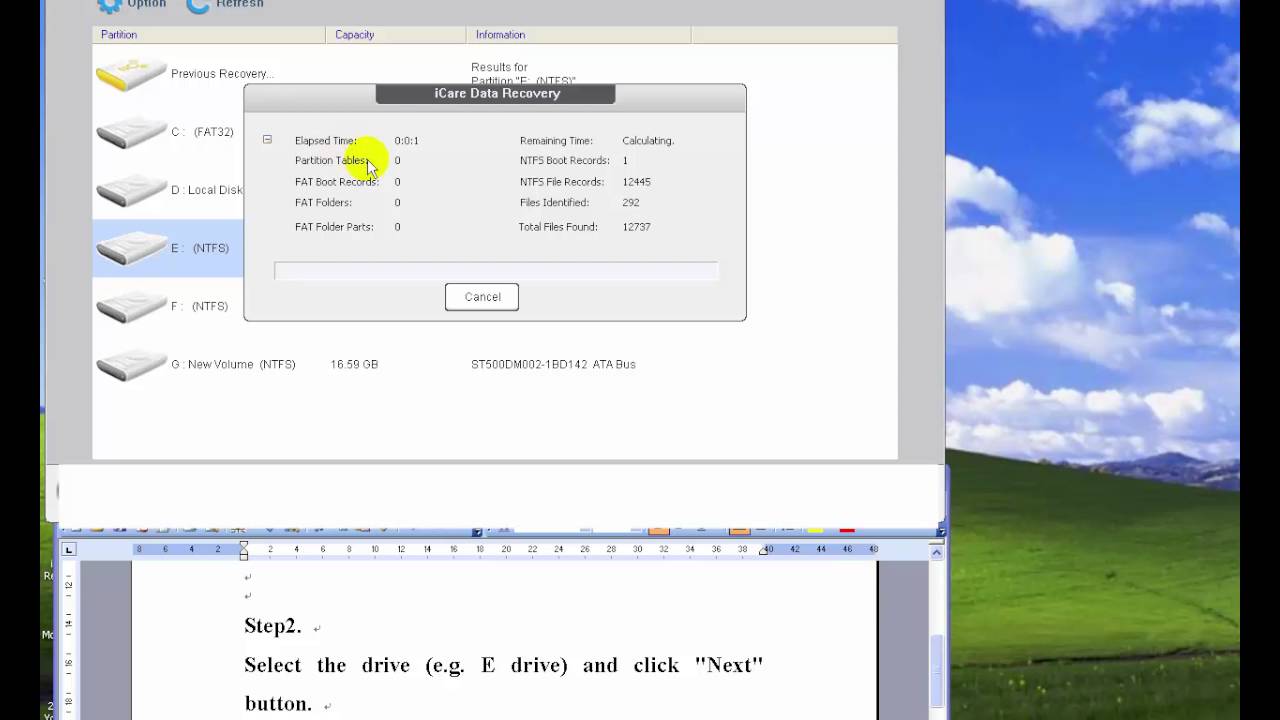Select the G: New Volume drive icon
1280x720 pixels.
point(131,365)
